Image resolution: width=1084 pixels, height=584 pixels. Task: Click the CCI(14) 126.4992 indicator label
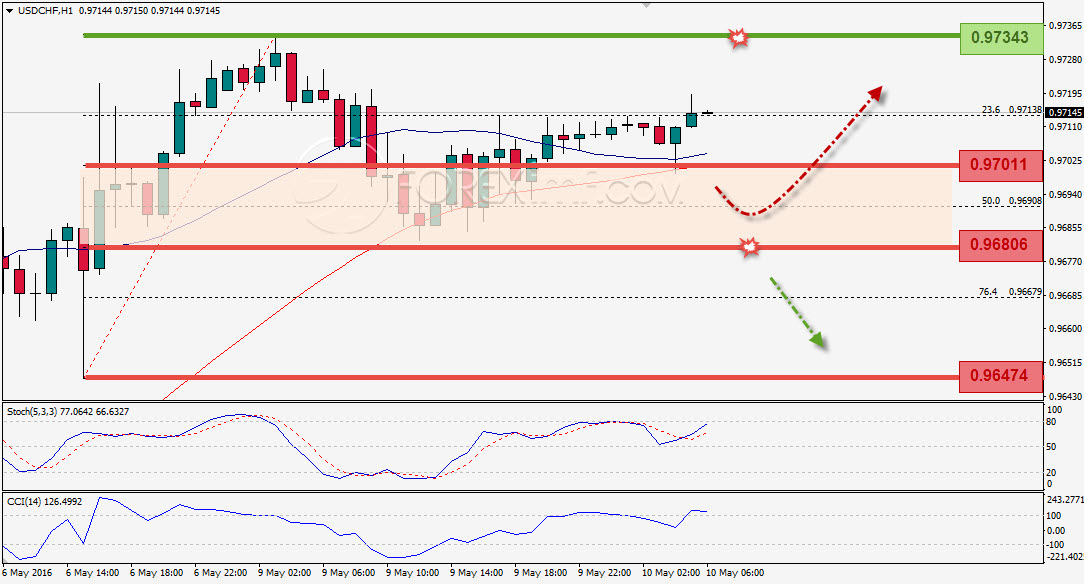44,501
